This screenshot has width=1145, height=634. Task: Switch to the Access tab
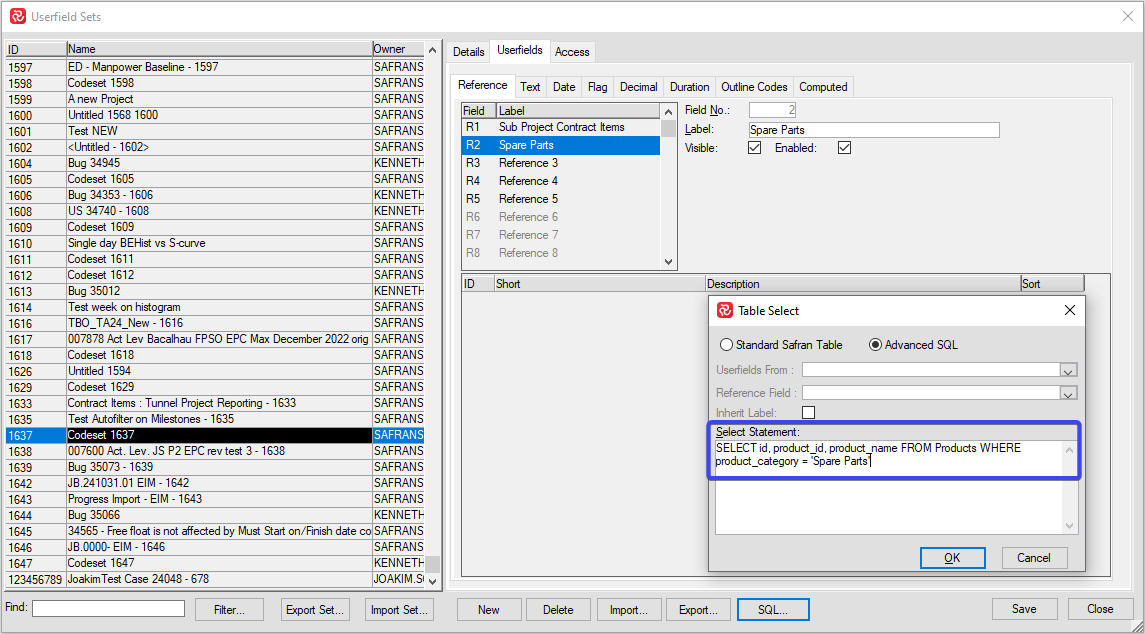pyautogui.click(x=572, y=52)
